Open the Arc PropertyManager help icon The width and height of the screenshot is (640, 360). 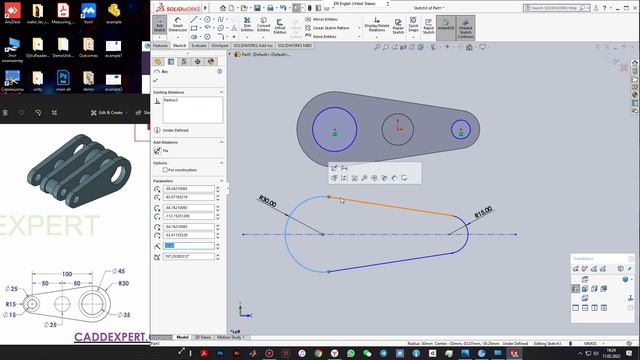(x=220, y=71)
